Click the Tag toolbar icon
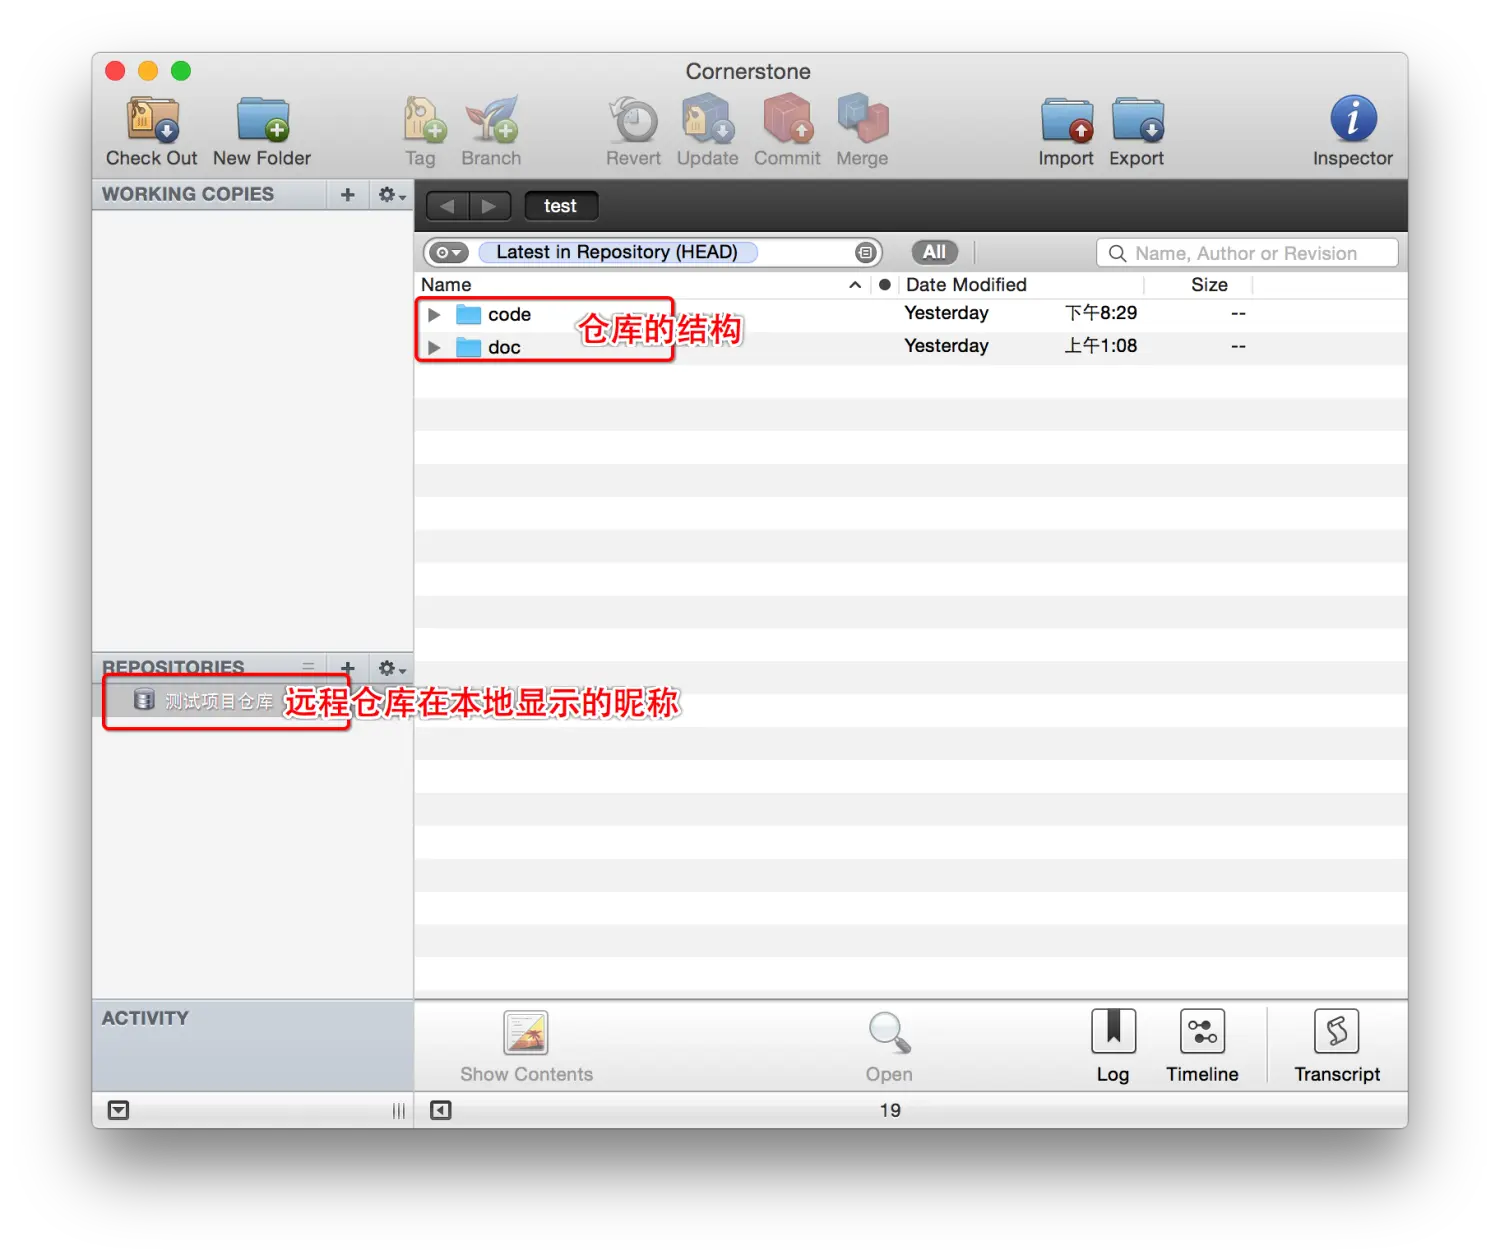The width and height of the screenshot is (1500, 1260). pyautogui.click(x=423, y=120)
